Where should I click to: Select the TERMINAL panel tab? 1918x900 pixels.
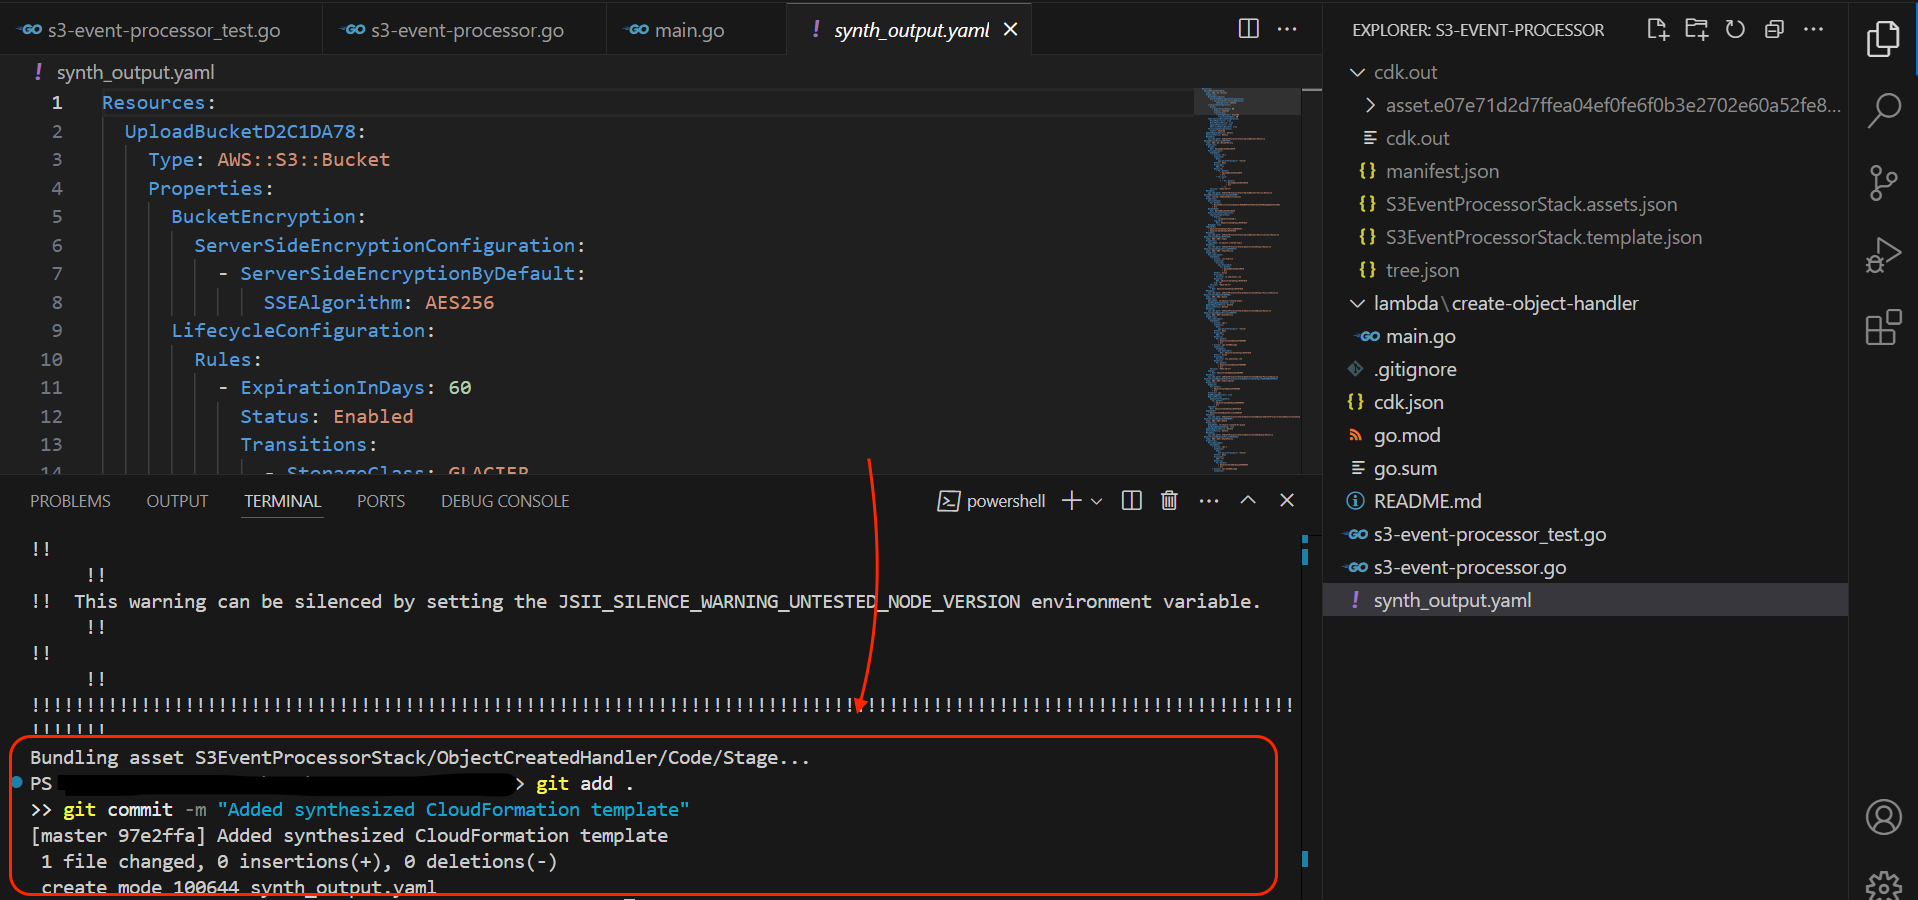(x=283, y=501)
